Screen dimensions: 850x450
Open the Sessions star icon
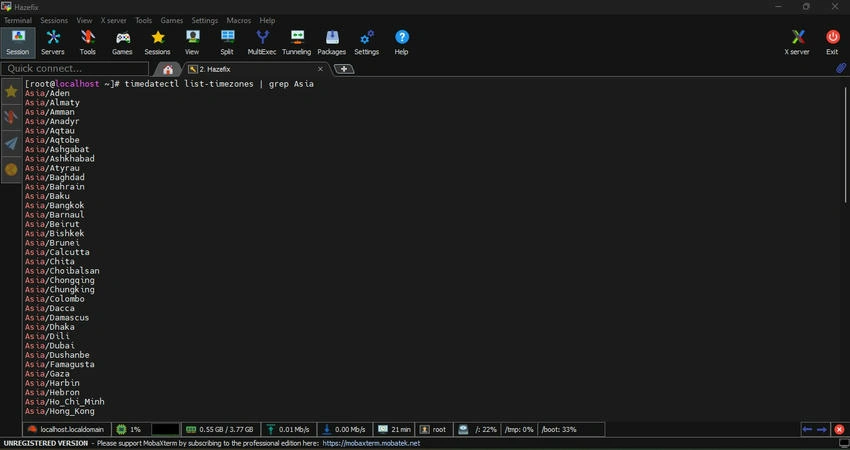157,42
